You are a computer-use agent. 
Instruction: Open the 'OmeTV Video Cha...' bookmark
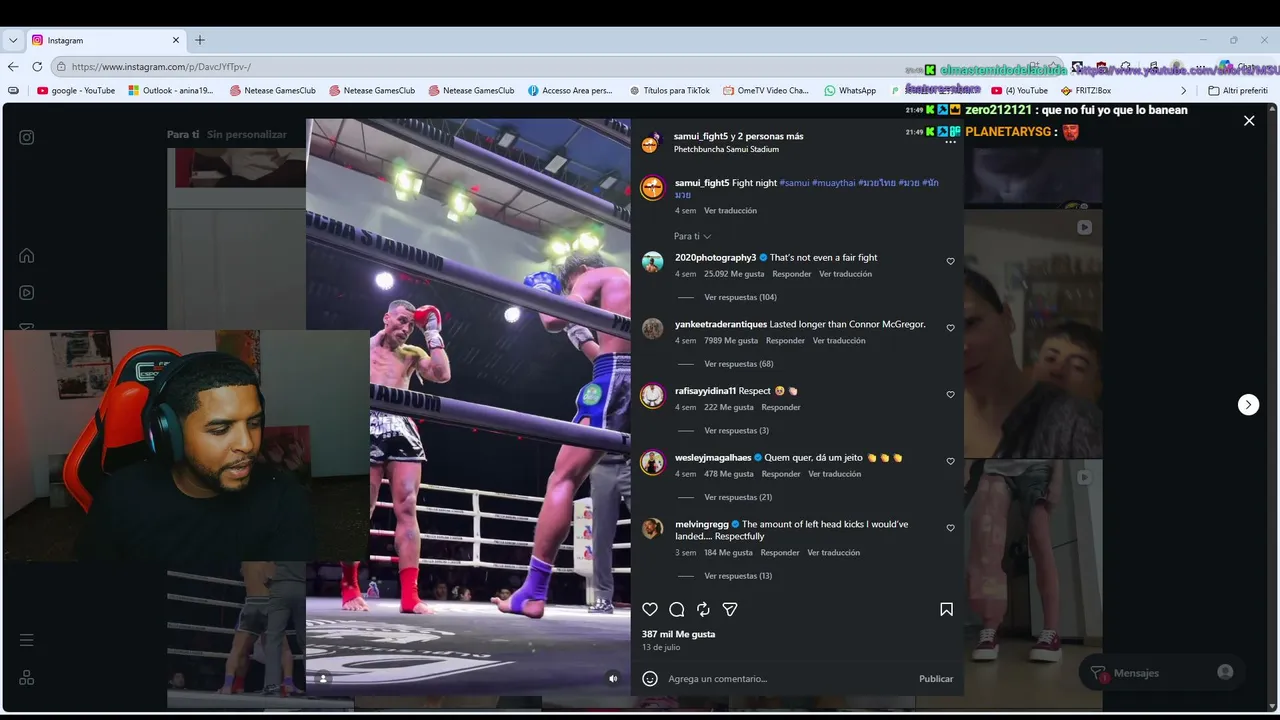coord(766,90)
